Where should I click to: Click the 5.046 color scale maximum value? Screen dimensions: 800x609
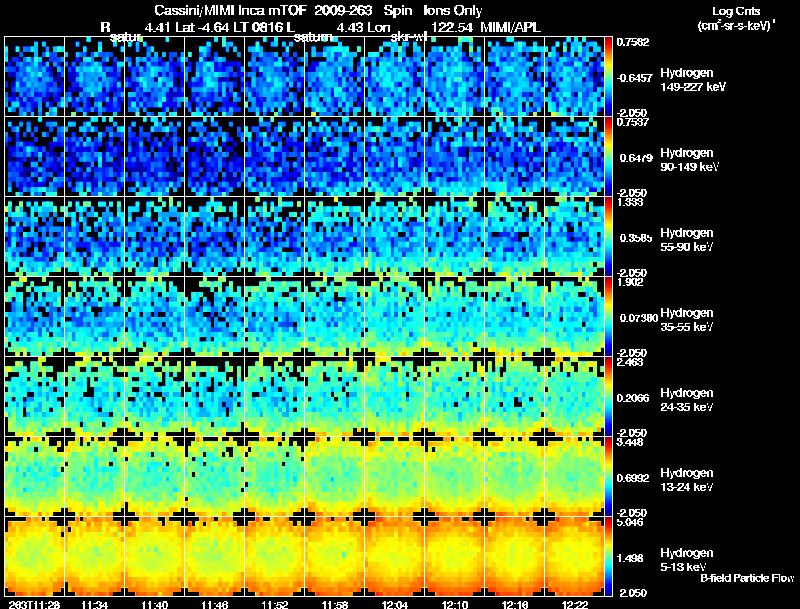[630, 522]
